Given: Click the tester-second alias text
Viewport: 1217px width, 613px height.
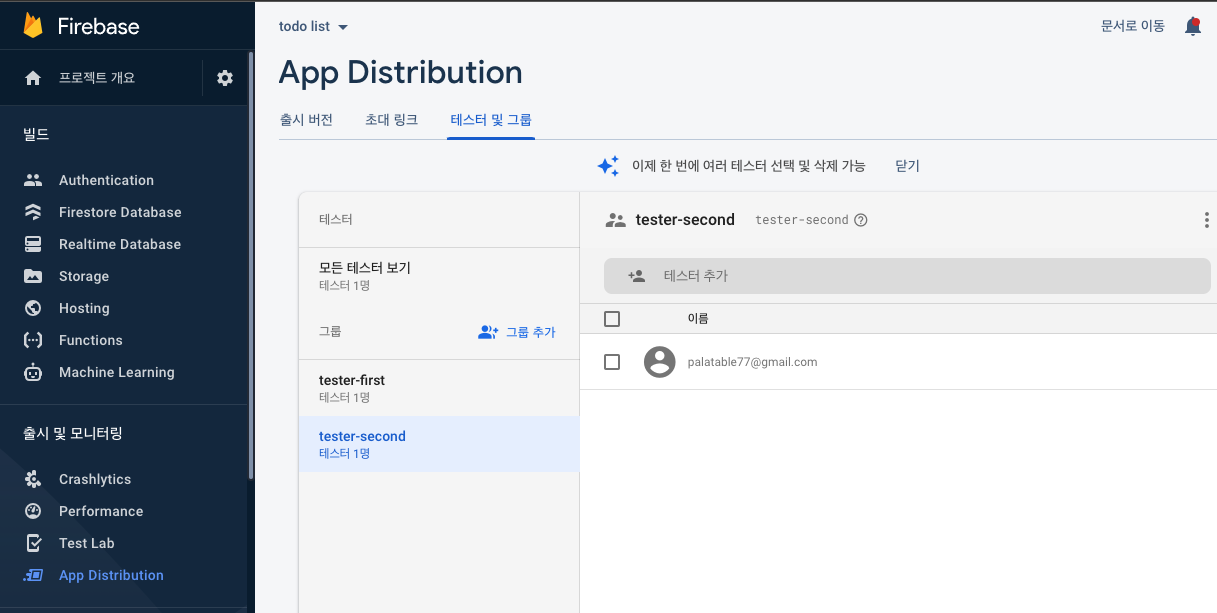Looking at the screenshot, I should coord(801,220).
